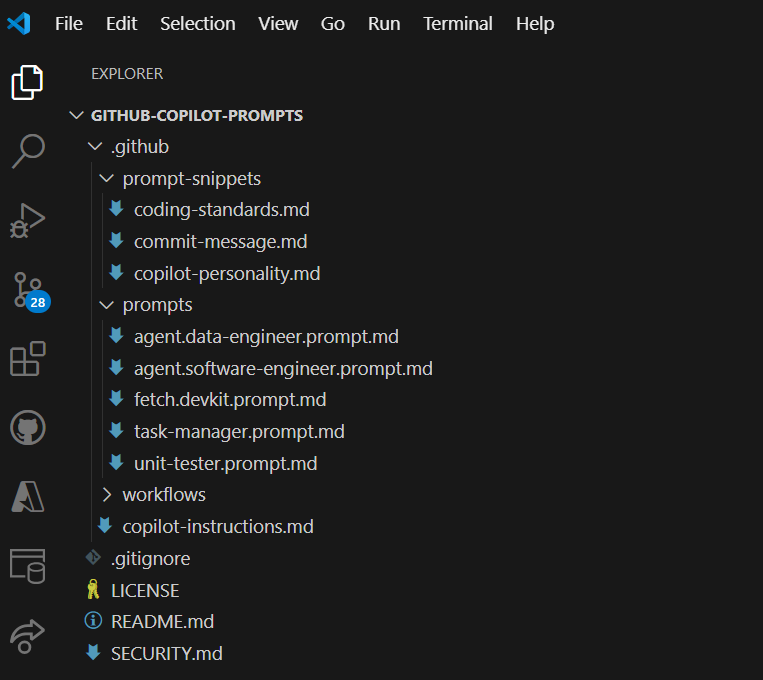Click the GITHUB-COPILOT-PROMPTS section header text

197,115
